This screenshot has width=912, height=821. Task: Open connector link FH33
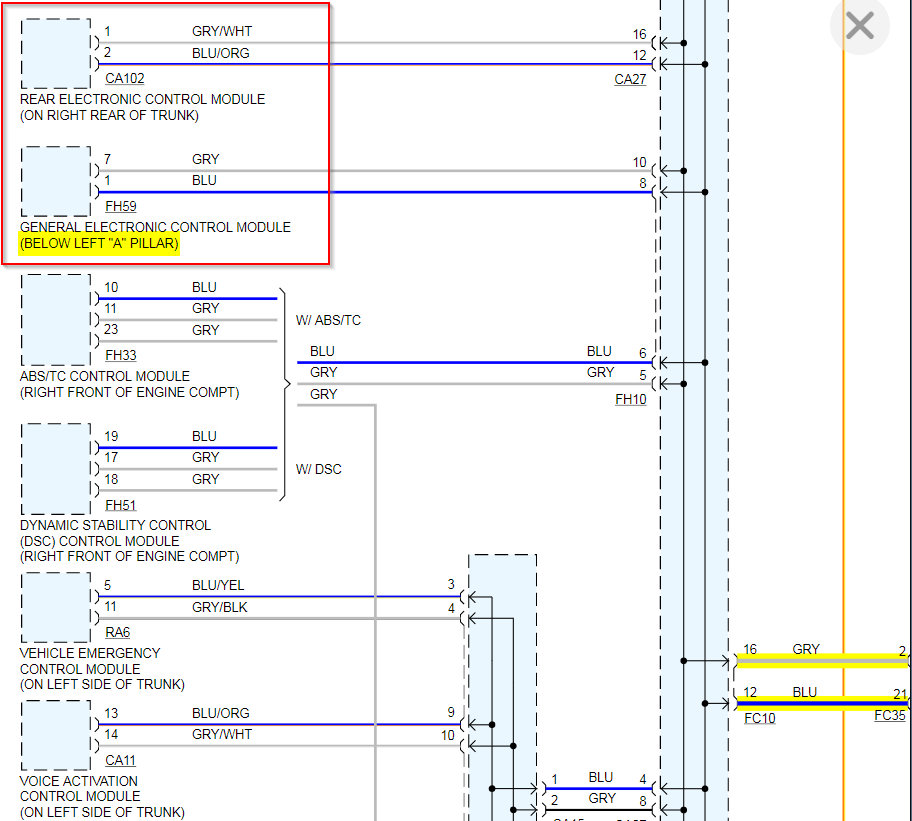pyautogui.click(x=120, y=355)
